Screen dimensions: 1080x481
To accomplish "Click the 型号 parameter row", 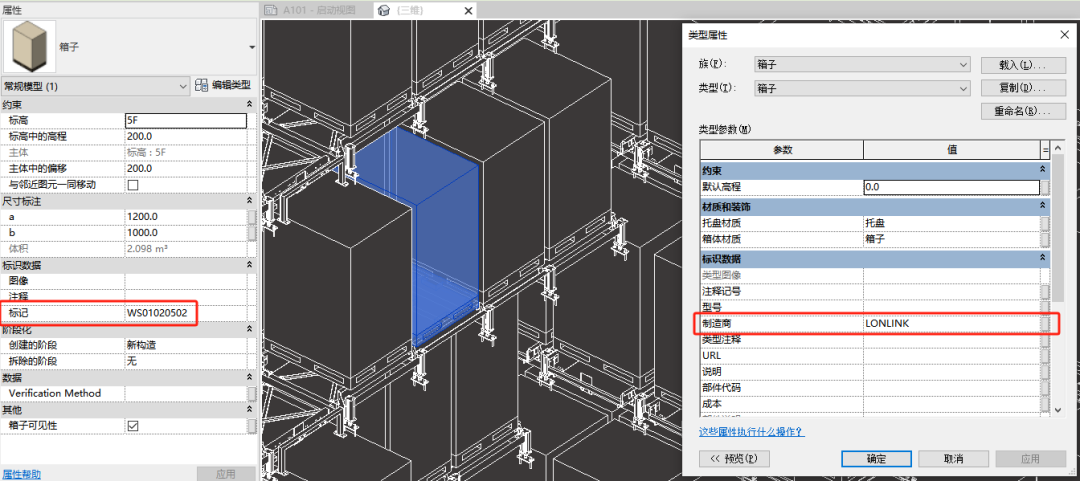I will pyautogui.click(x=875, y=307).
